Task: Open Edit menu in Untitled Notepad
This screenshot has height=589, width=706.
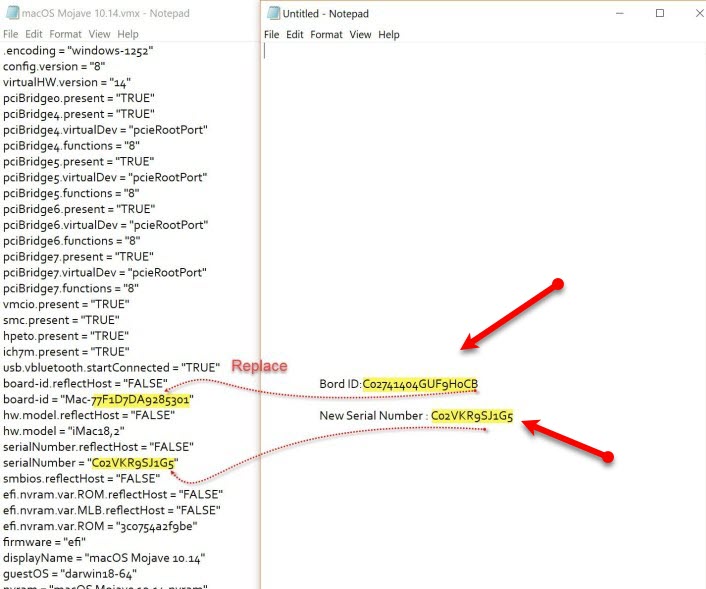Action: click(295, 35)
